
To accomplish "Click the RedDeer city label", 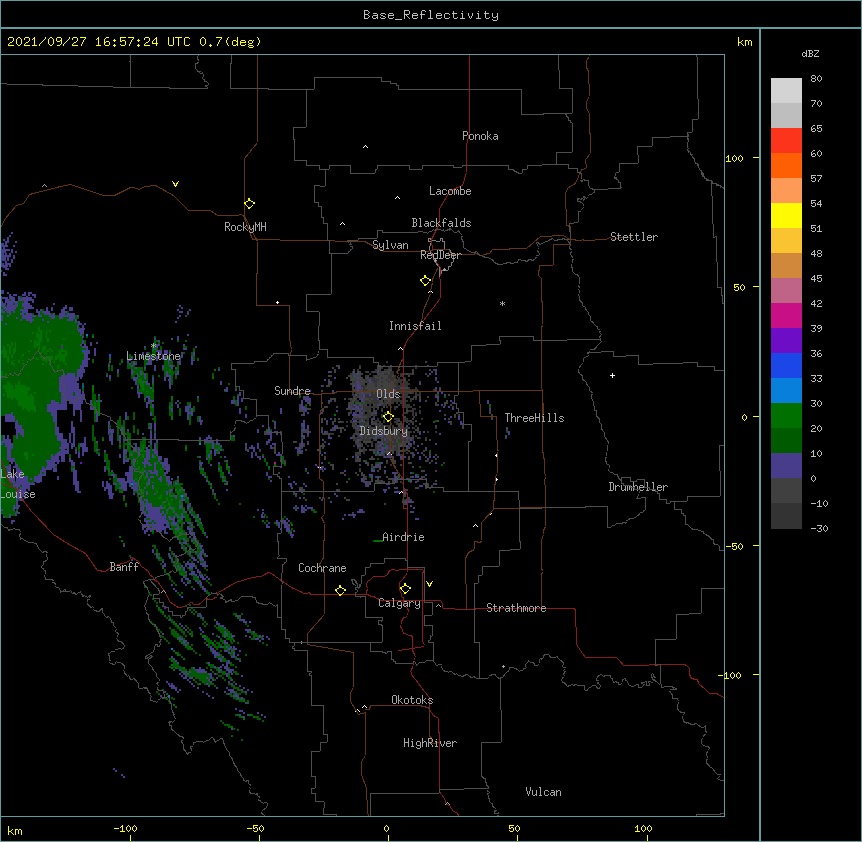I will pos(440,255).
